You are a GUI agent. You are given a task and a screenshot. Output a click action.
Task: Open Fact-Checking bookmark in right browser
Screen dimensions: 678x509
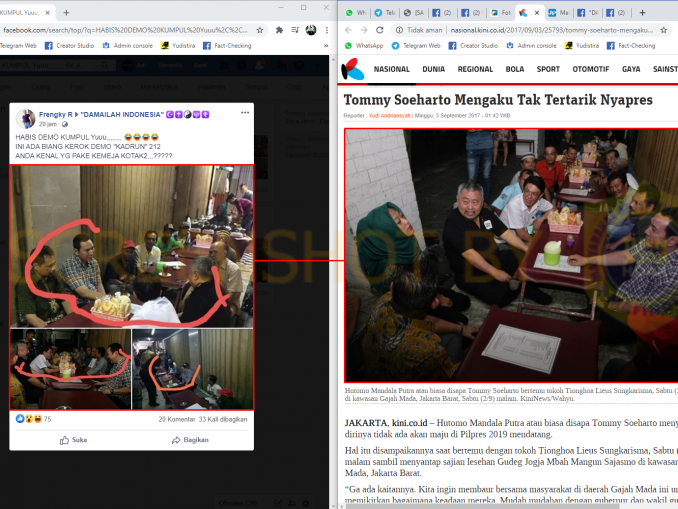tap(631, 45)
